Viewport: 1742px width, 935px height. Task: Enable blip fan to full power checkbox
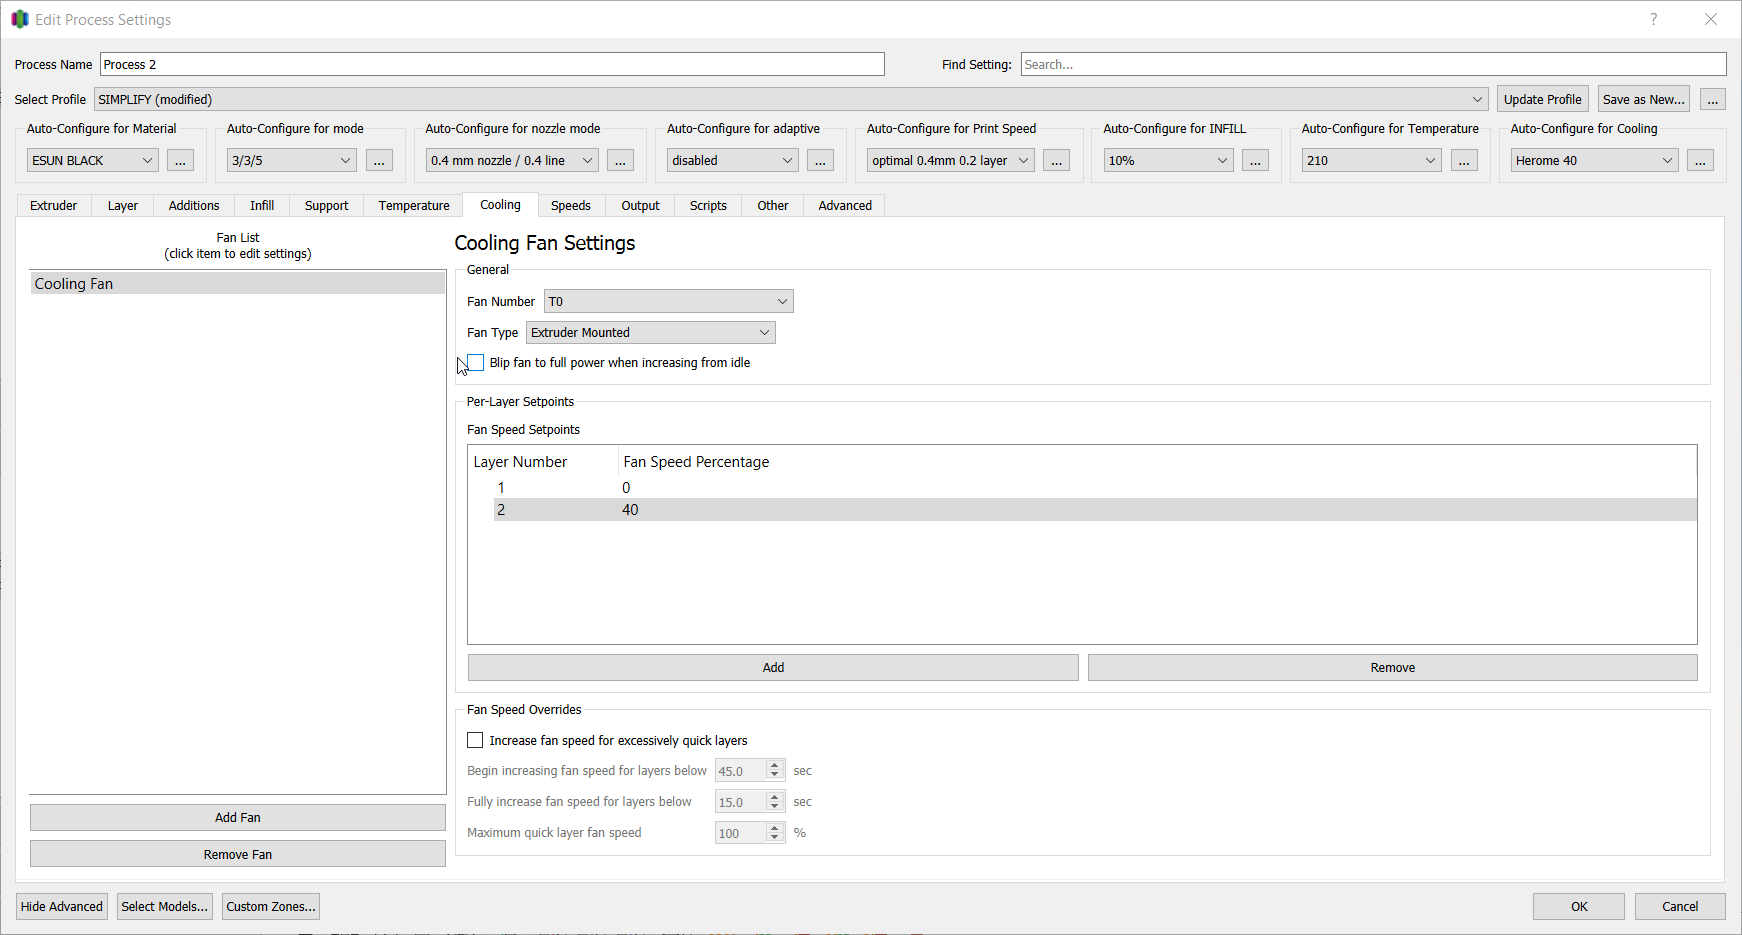coord(476,362)
